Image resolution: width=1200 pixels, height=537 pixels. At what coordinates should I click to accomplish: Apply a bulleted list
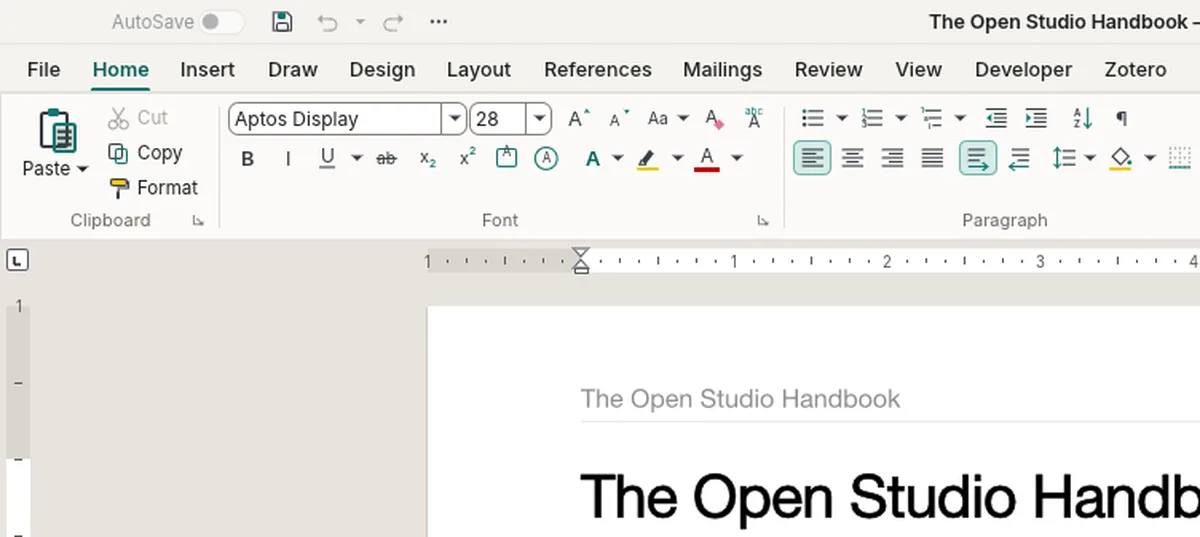(813, 119)
